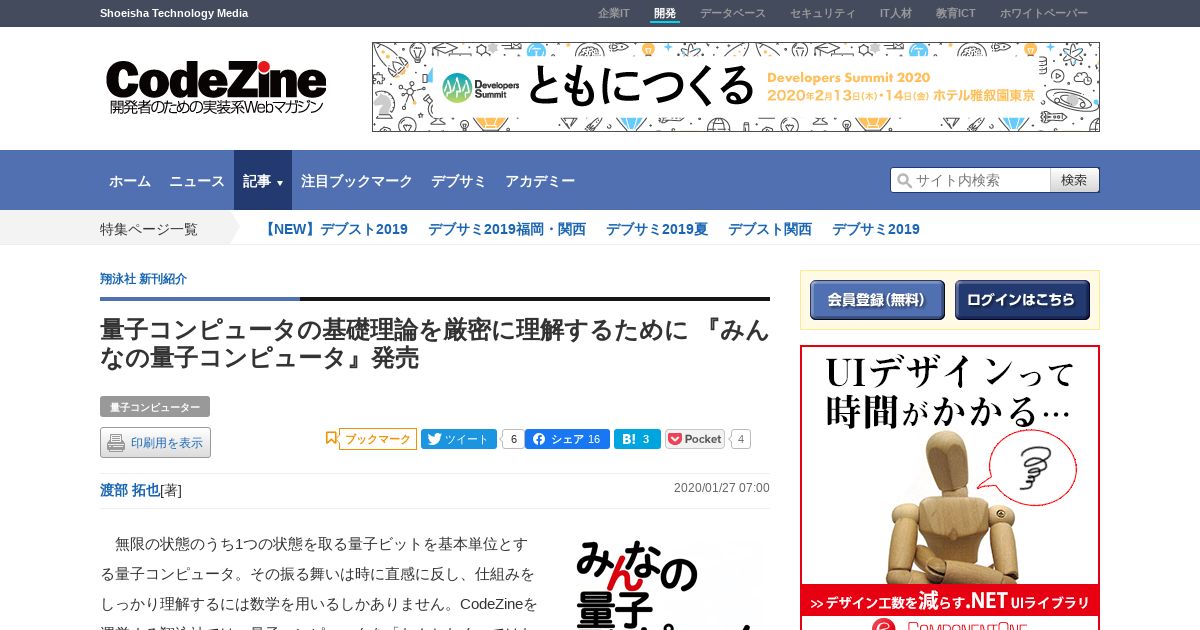Open the アカデミー menu item
1200x630 pixels.
tap(540, 181)
